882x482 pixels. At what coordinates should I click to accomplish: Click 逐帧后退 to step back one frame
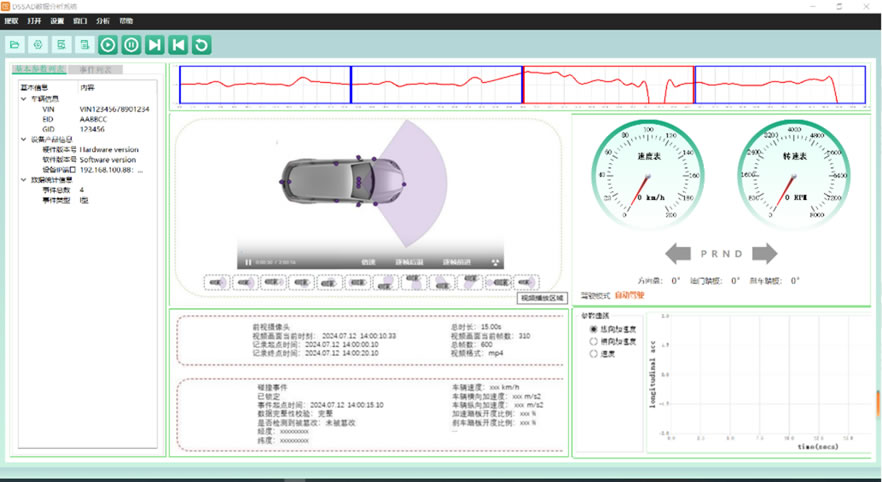tap(410, 262)
